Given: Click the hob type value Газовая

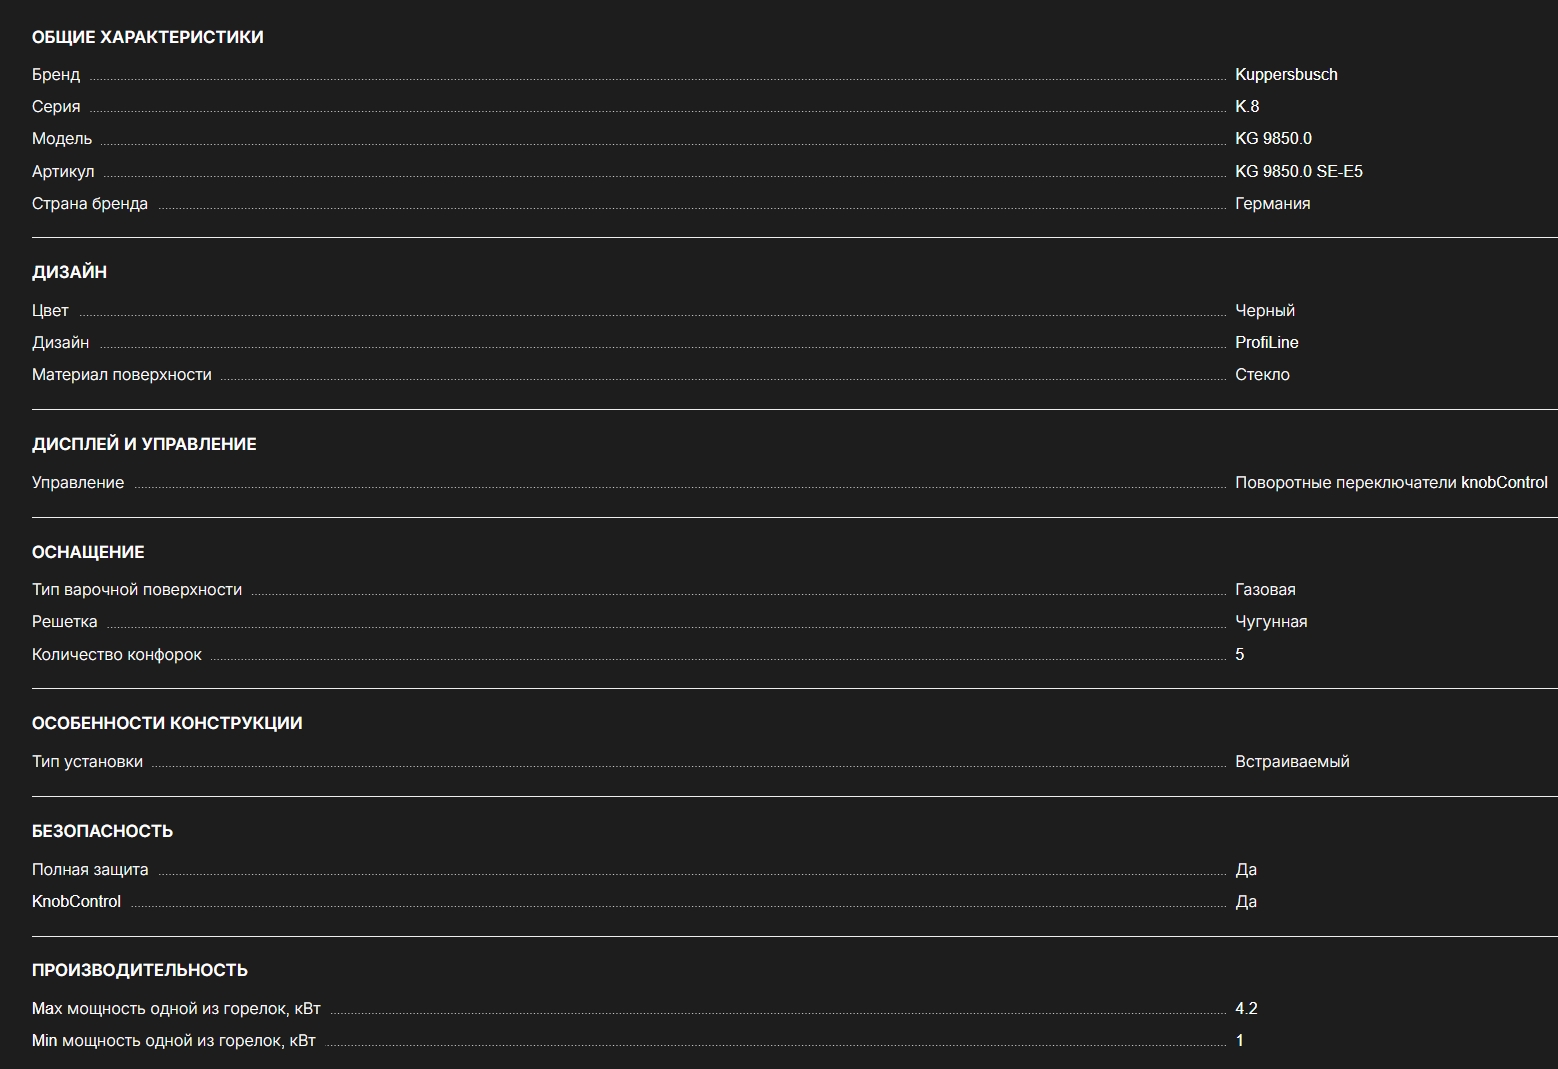Looking at the screenshot, I should (x=1265, y=589).
